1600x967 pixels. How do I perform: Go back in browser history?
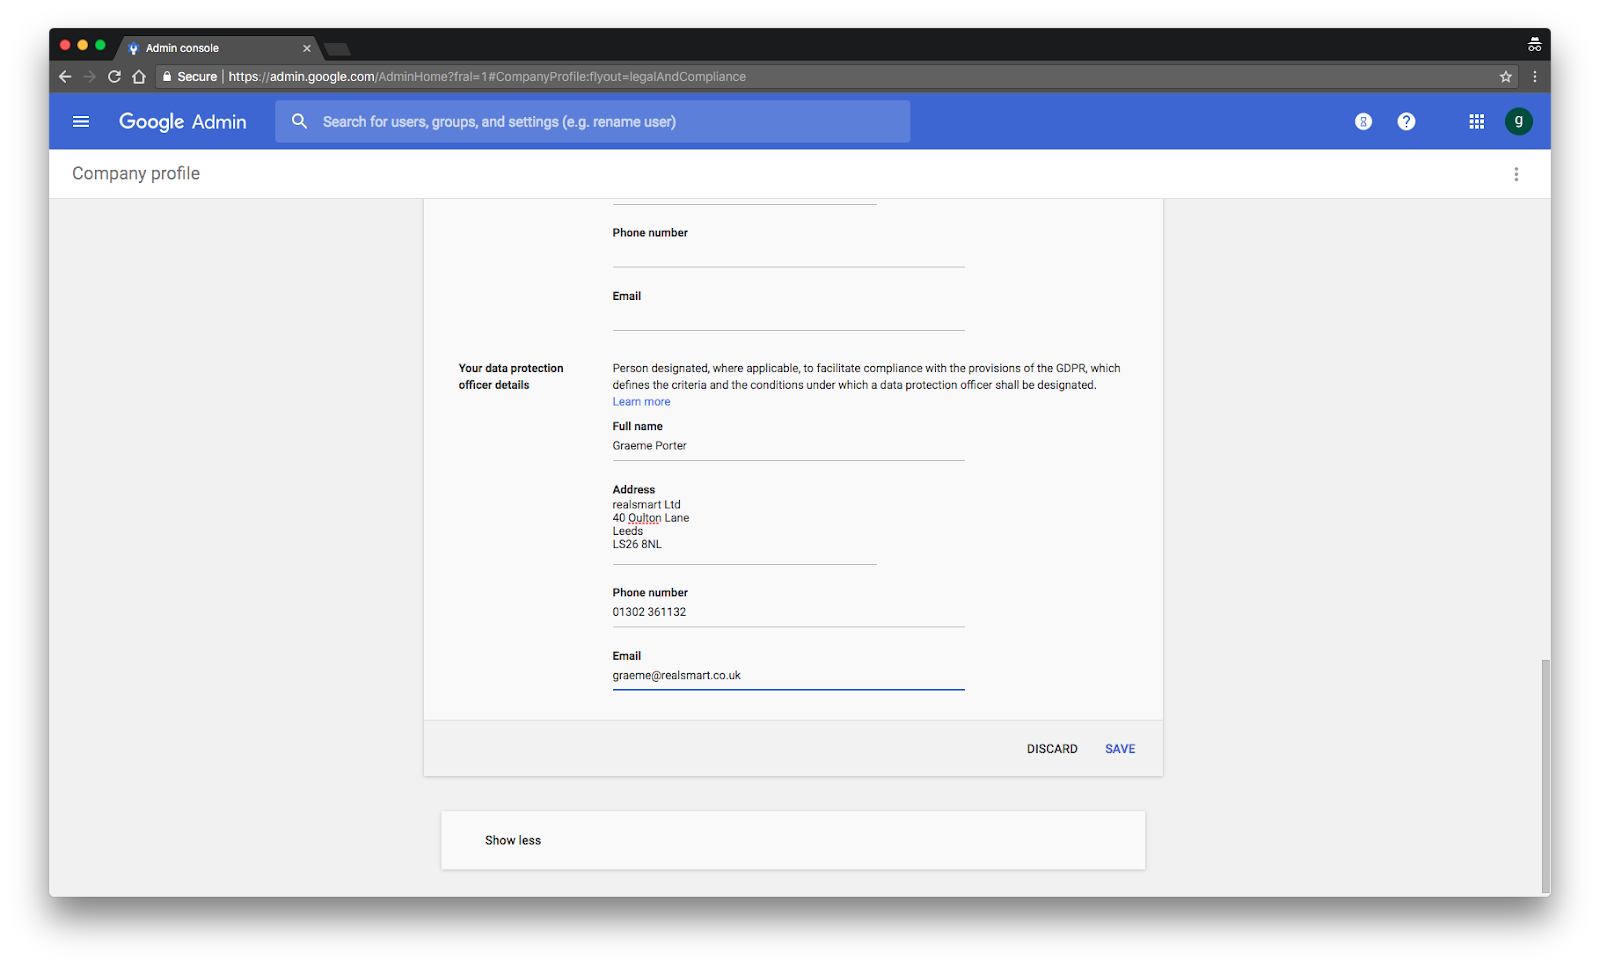(x=65, y=76)
